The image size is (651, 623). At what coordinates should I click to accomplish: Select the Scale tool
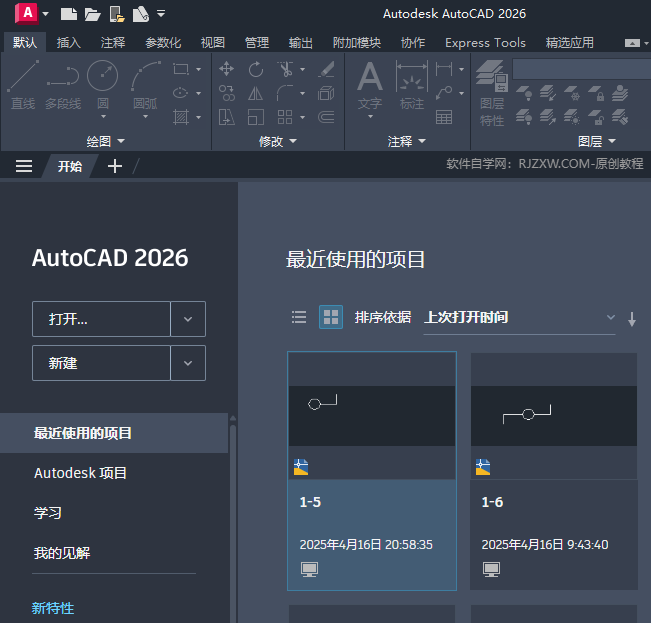pos(256,117)
